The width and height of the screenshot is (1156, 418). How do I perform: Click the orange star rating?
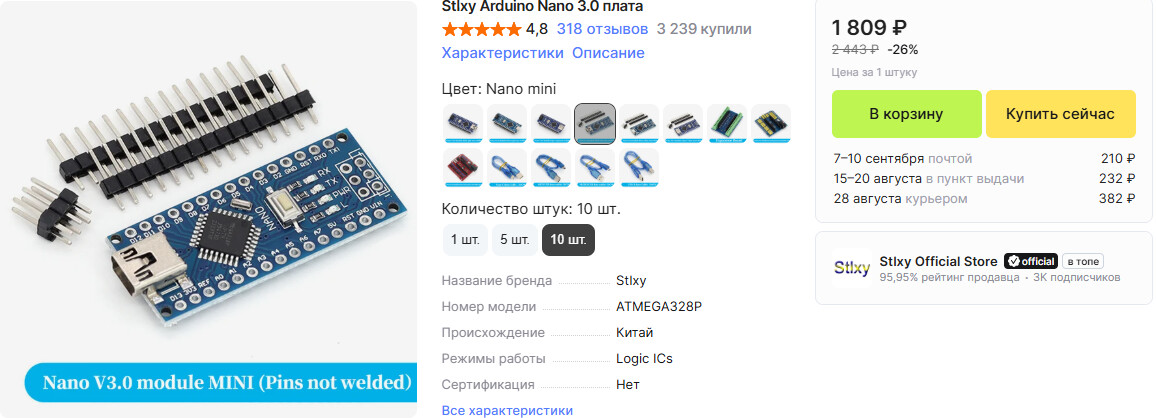click(x=481, y=29)
